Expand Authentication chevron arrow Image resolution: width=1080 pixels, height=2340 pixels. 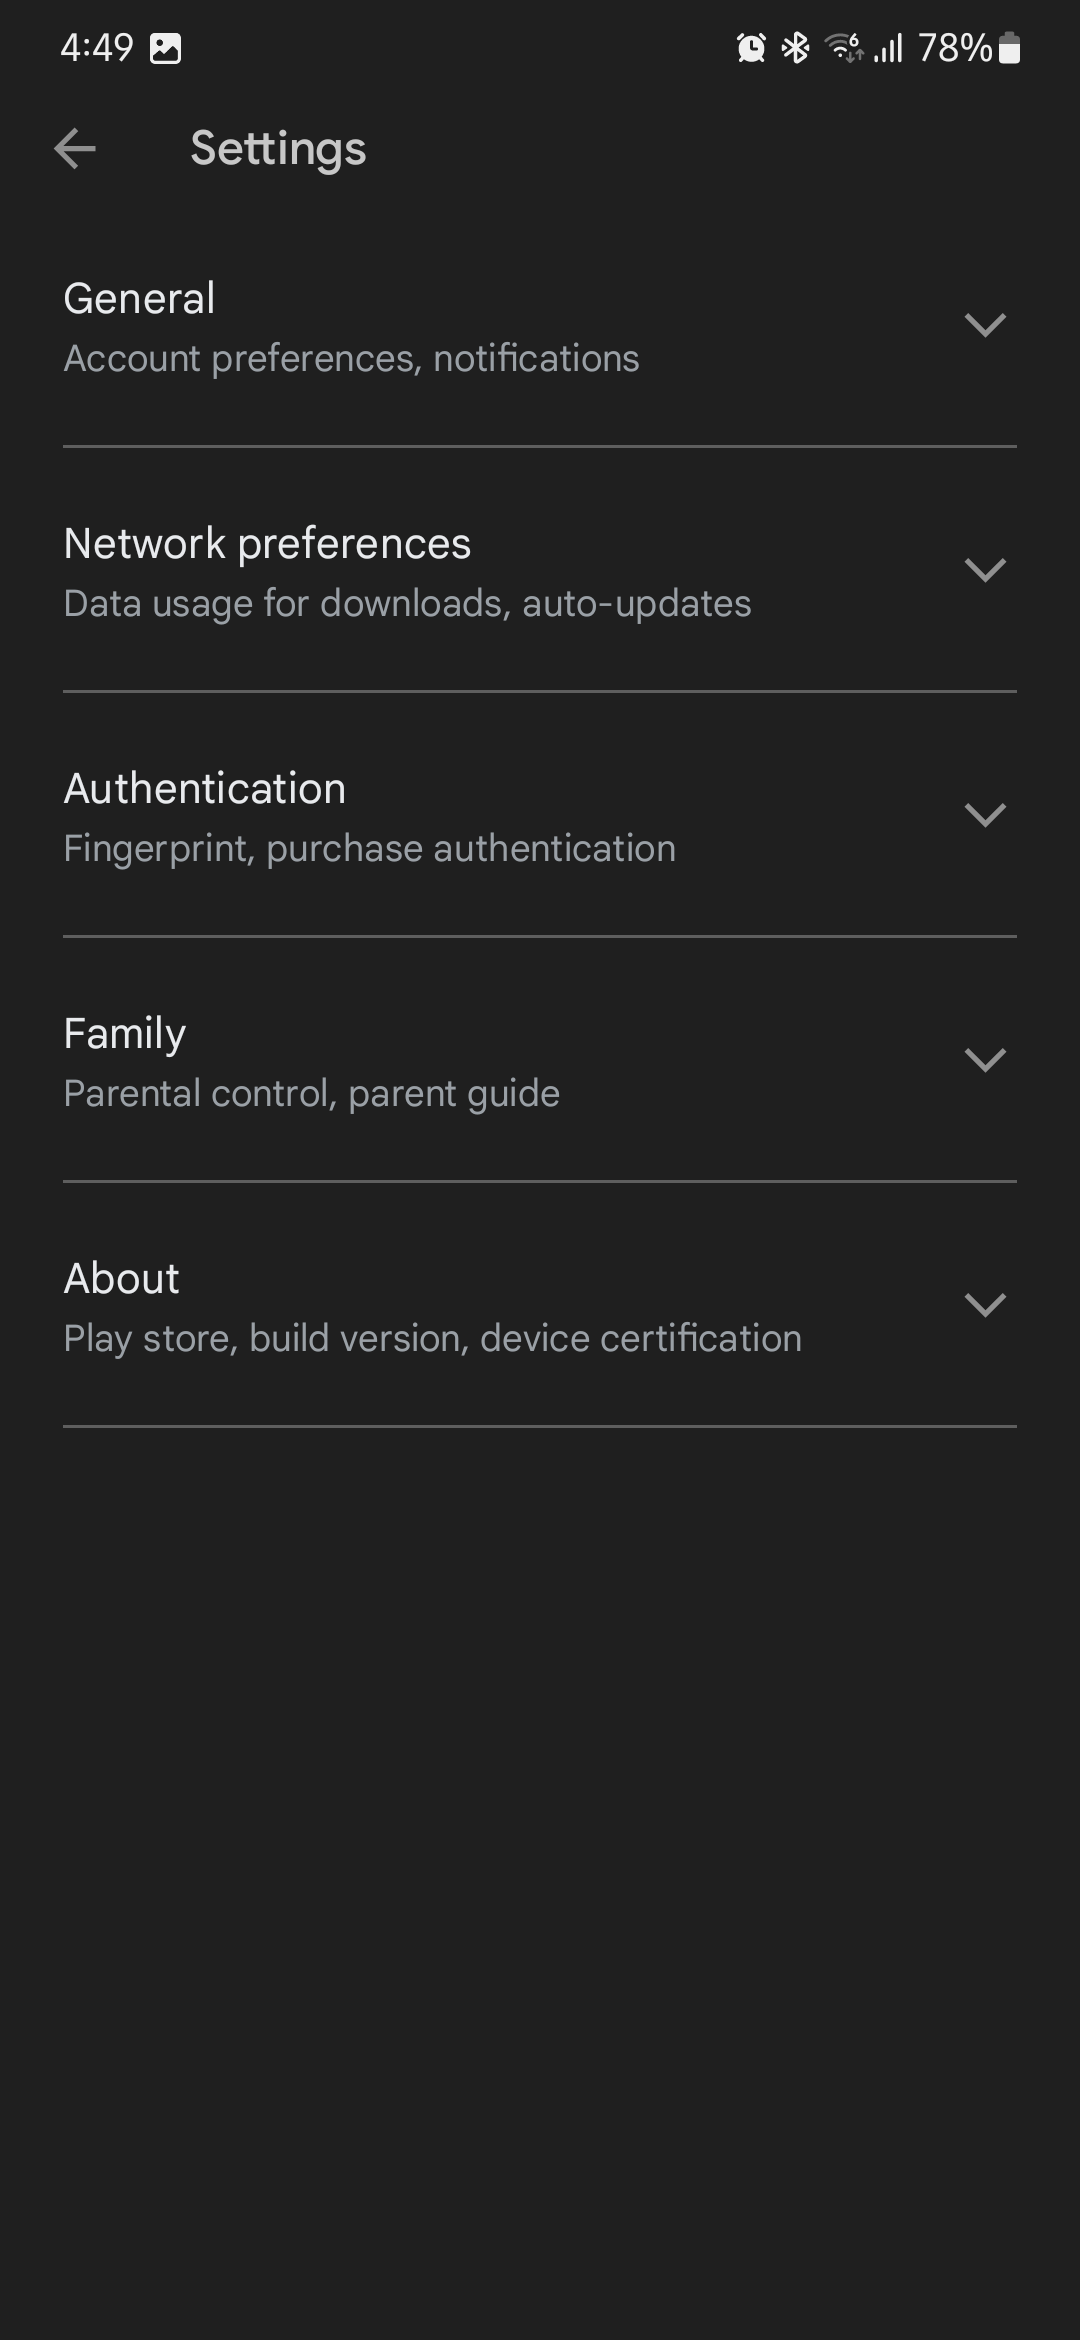point(985,815)
